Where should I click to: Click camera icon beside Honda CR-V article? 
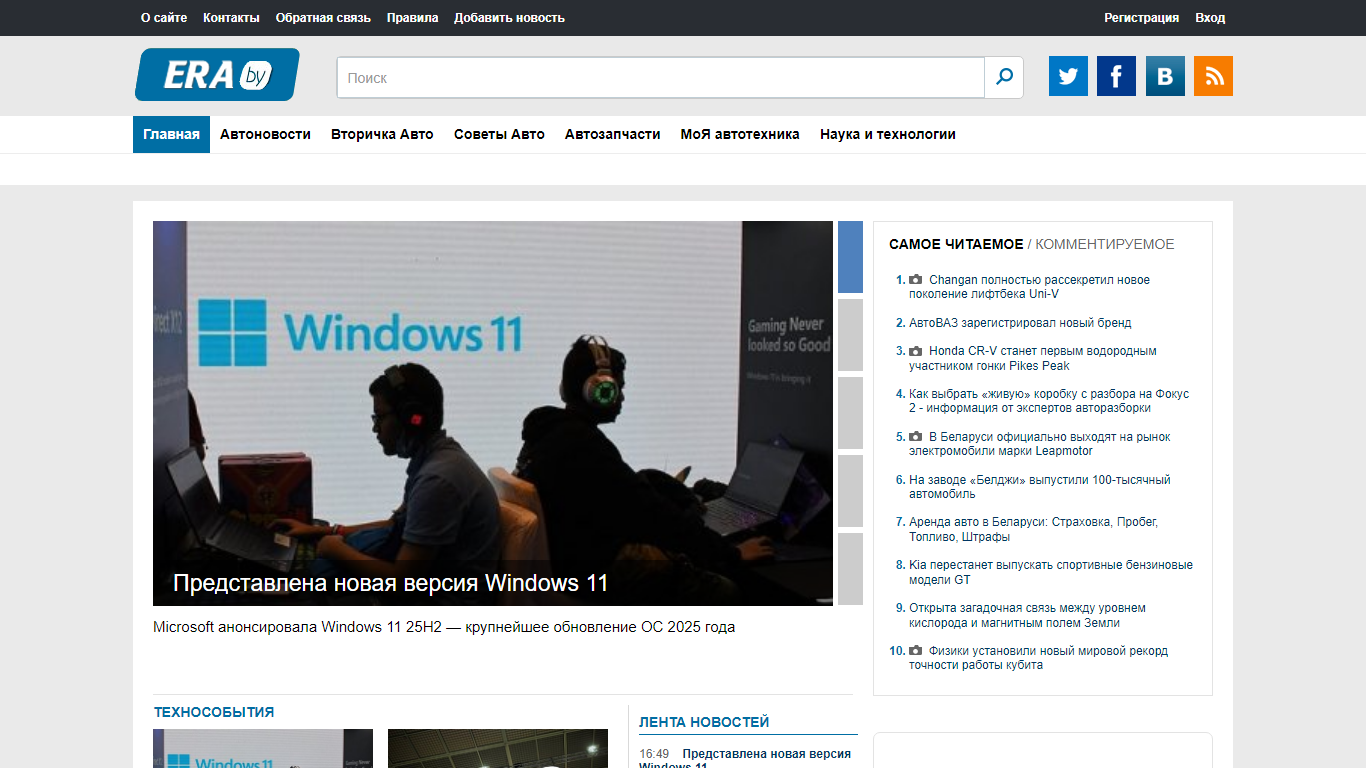[915, 351]
